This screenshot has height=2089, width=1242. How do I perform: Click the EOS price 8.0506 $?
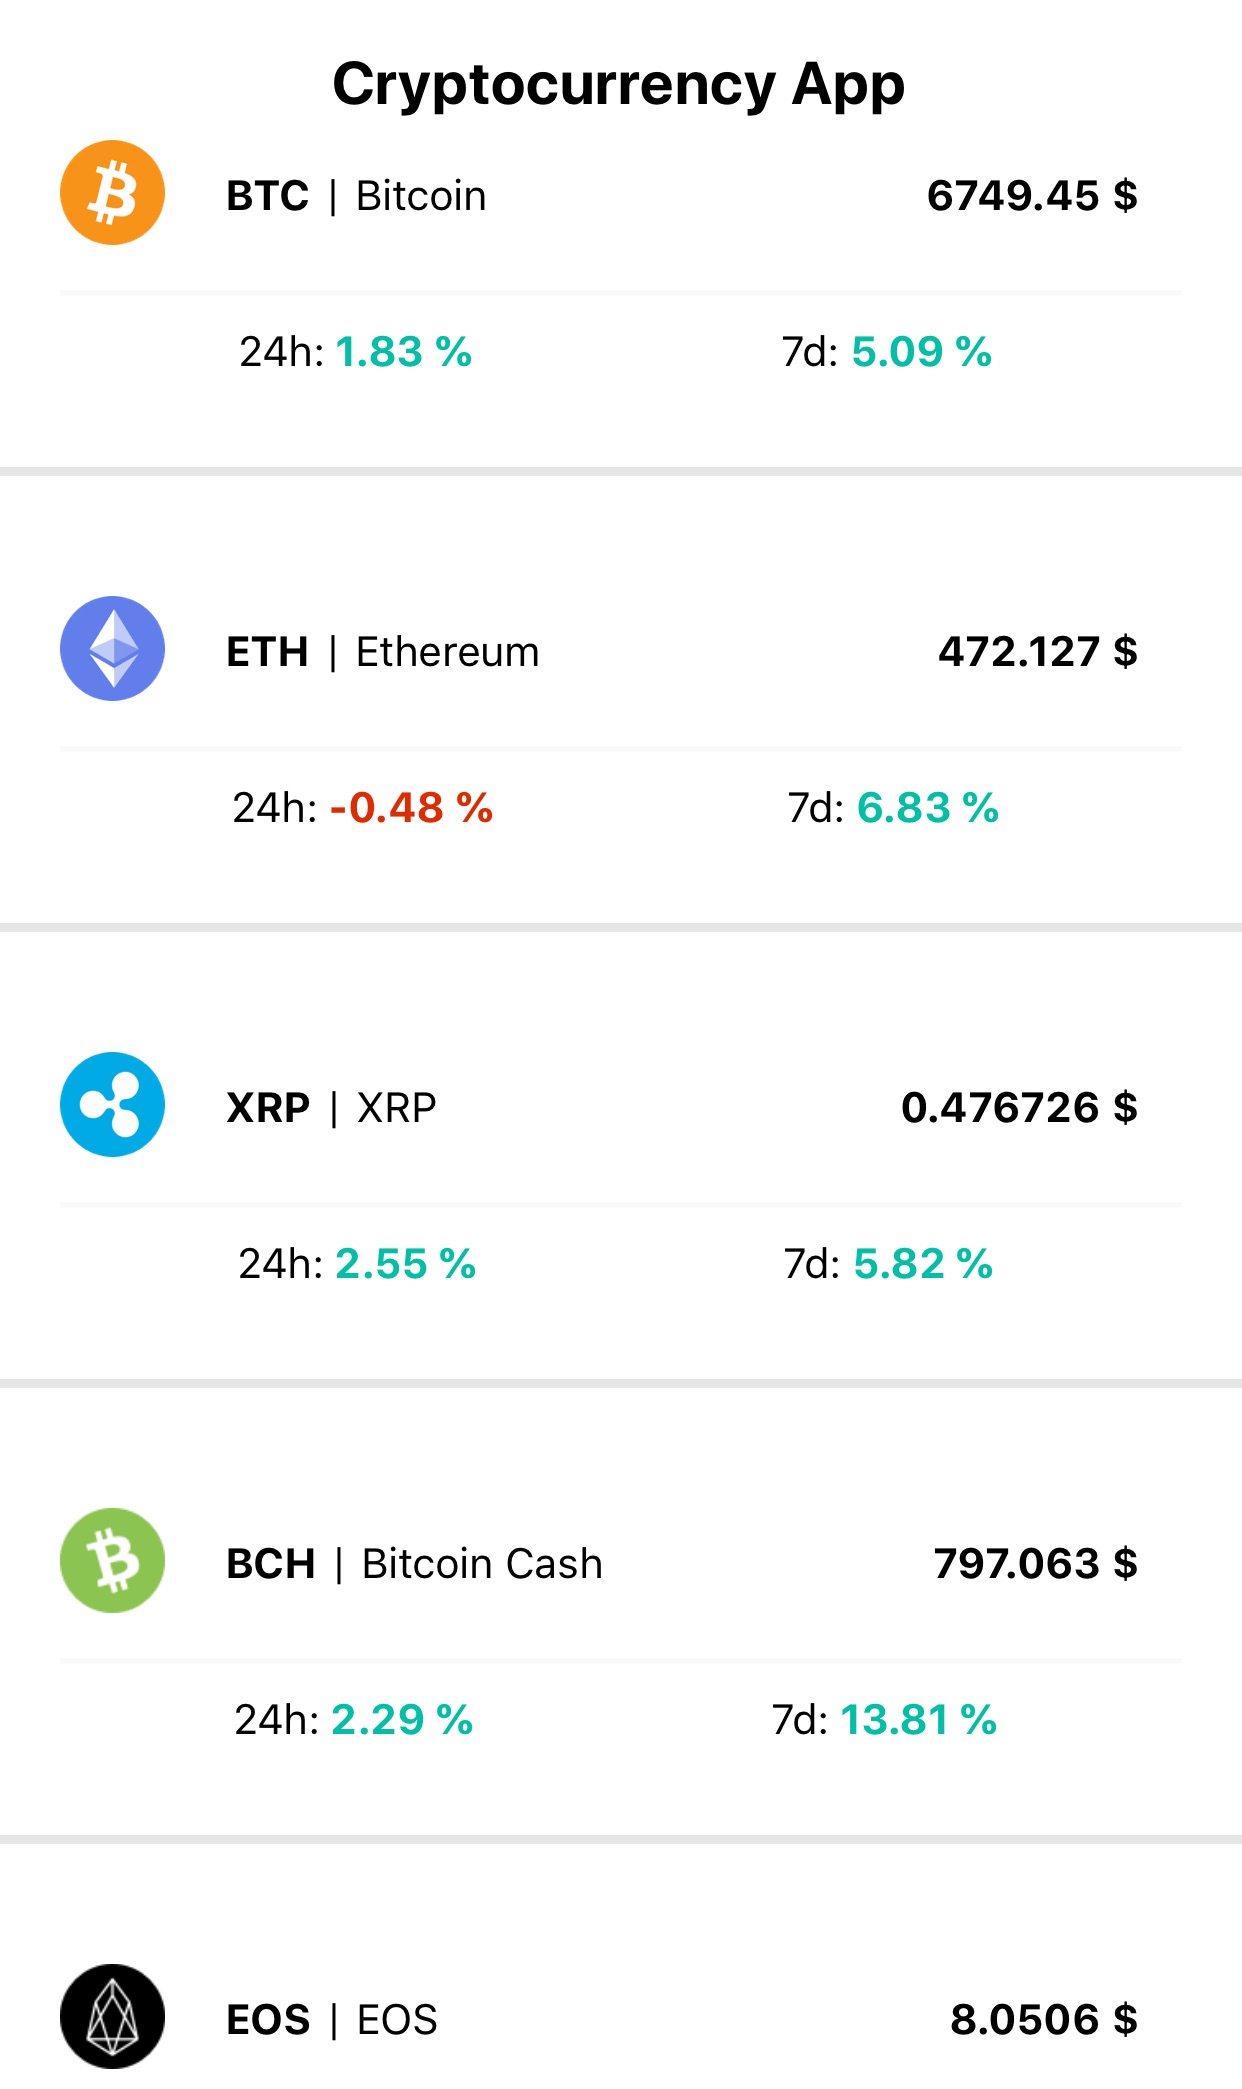pos(1043,2021)
